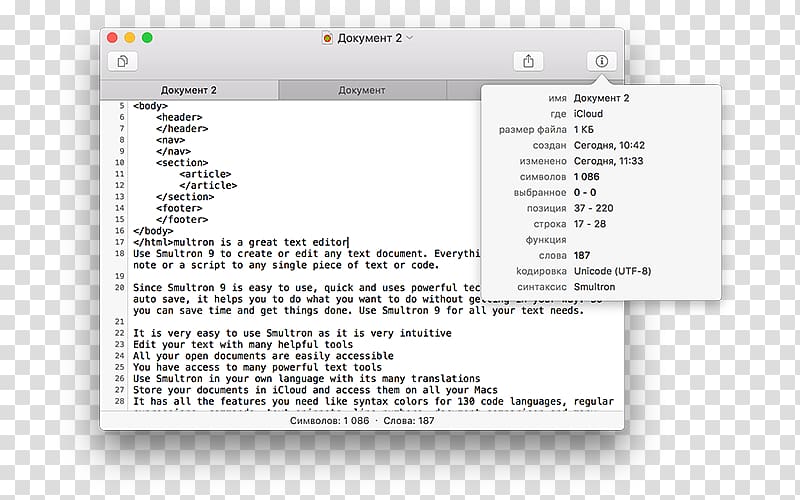Click the opening <header> tag line
800x500 pixels.
[x=179, y=117]
